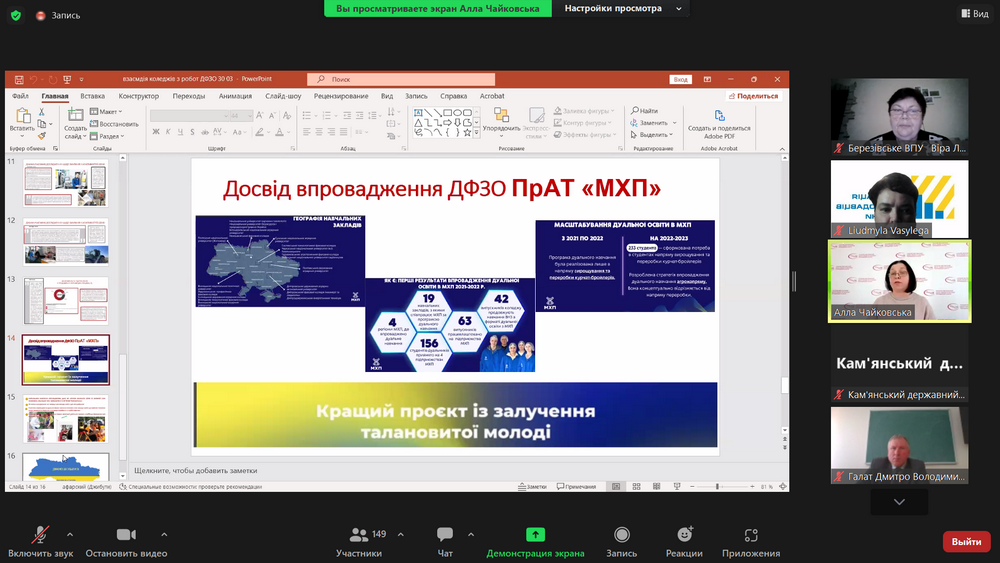The height and width of the screenshot is (563, 1000).
Task: Switch to Слайд-шоу ribbon tab
Action: [283, 96]
